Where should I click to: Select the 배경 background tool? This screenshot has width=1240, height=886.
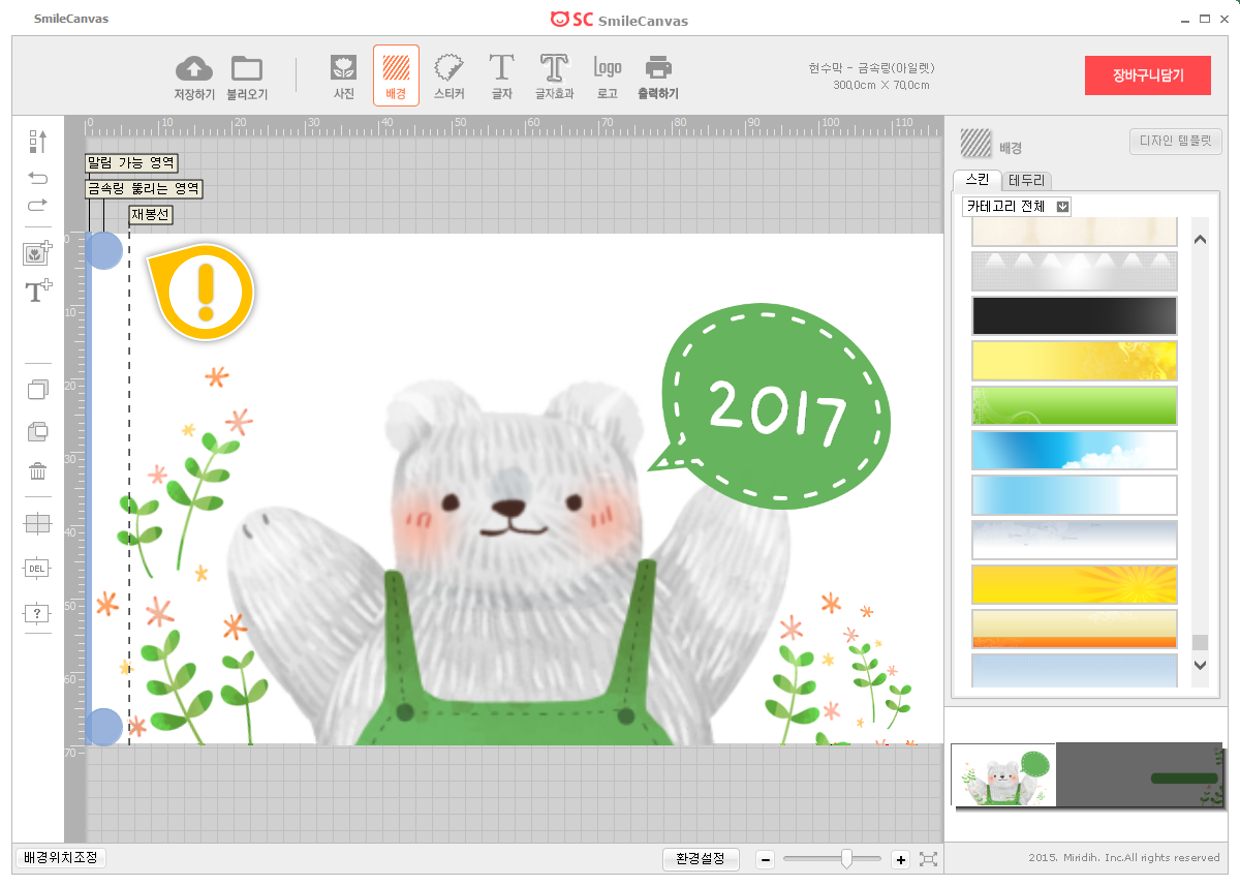point(396,75)
